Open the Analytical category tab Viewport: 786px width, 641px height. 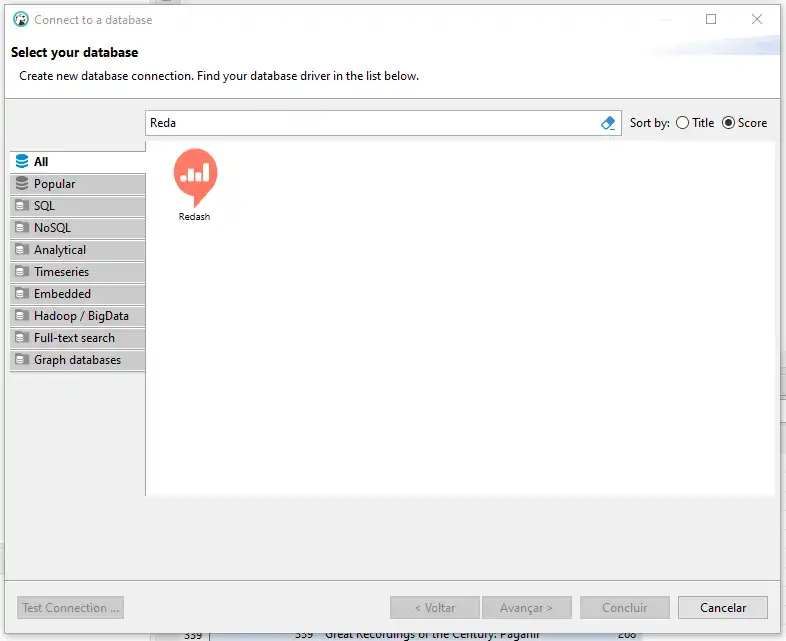point(78,250)
